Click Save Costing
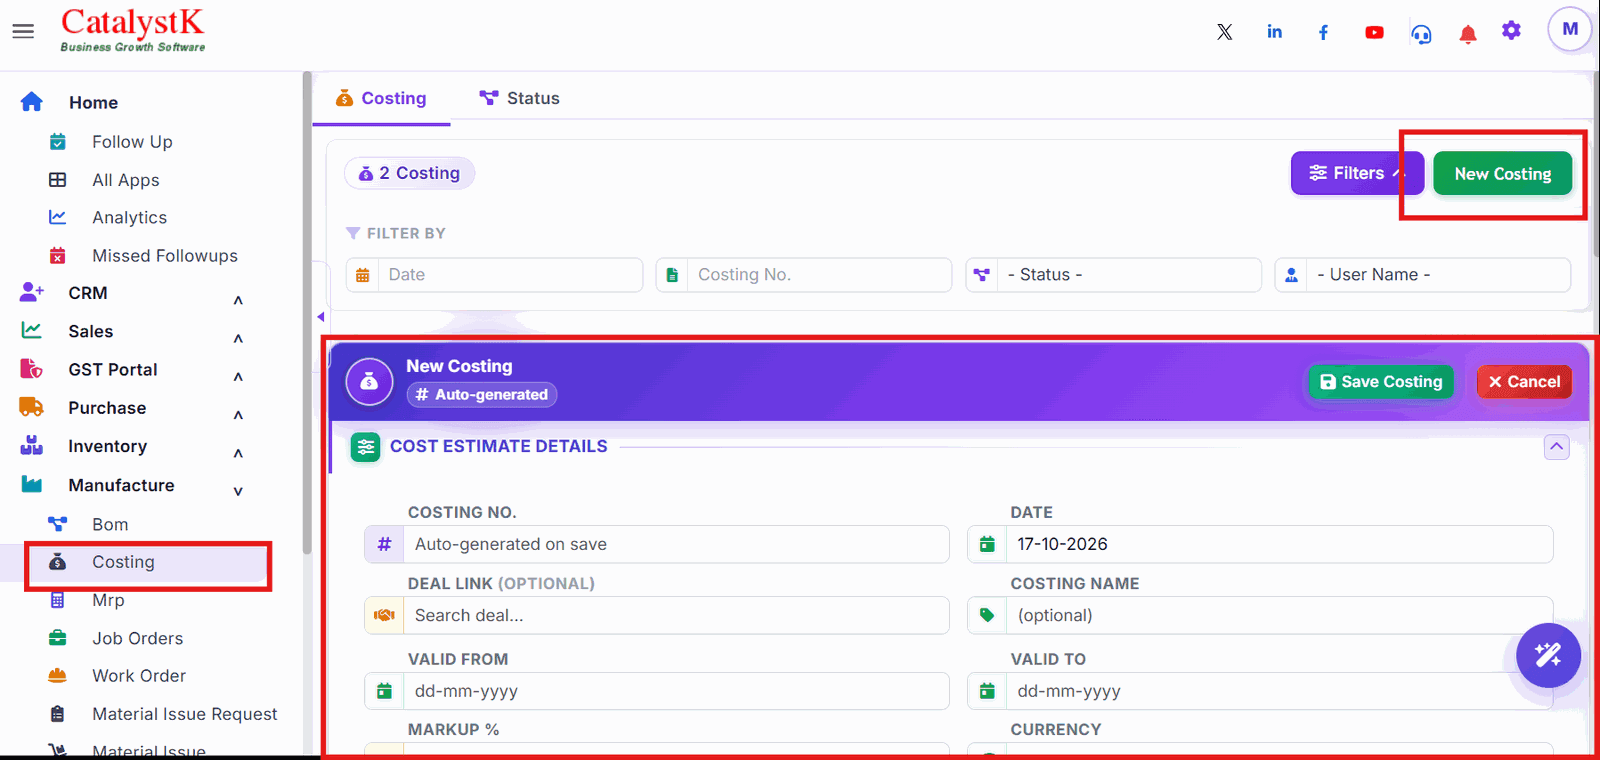Screen dimensions: 1600x760 point(1381,381)
